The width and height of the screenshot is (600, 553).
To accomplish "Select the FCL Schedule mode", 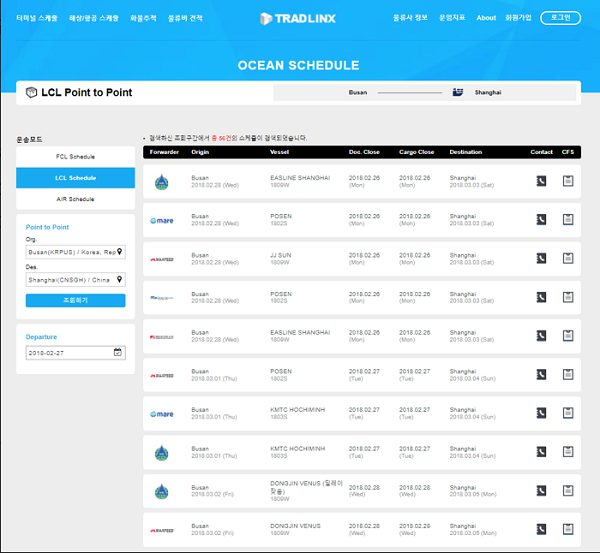I will 75,157.
